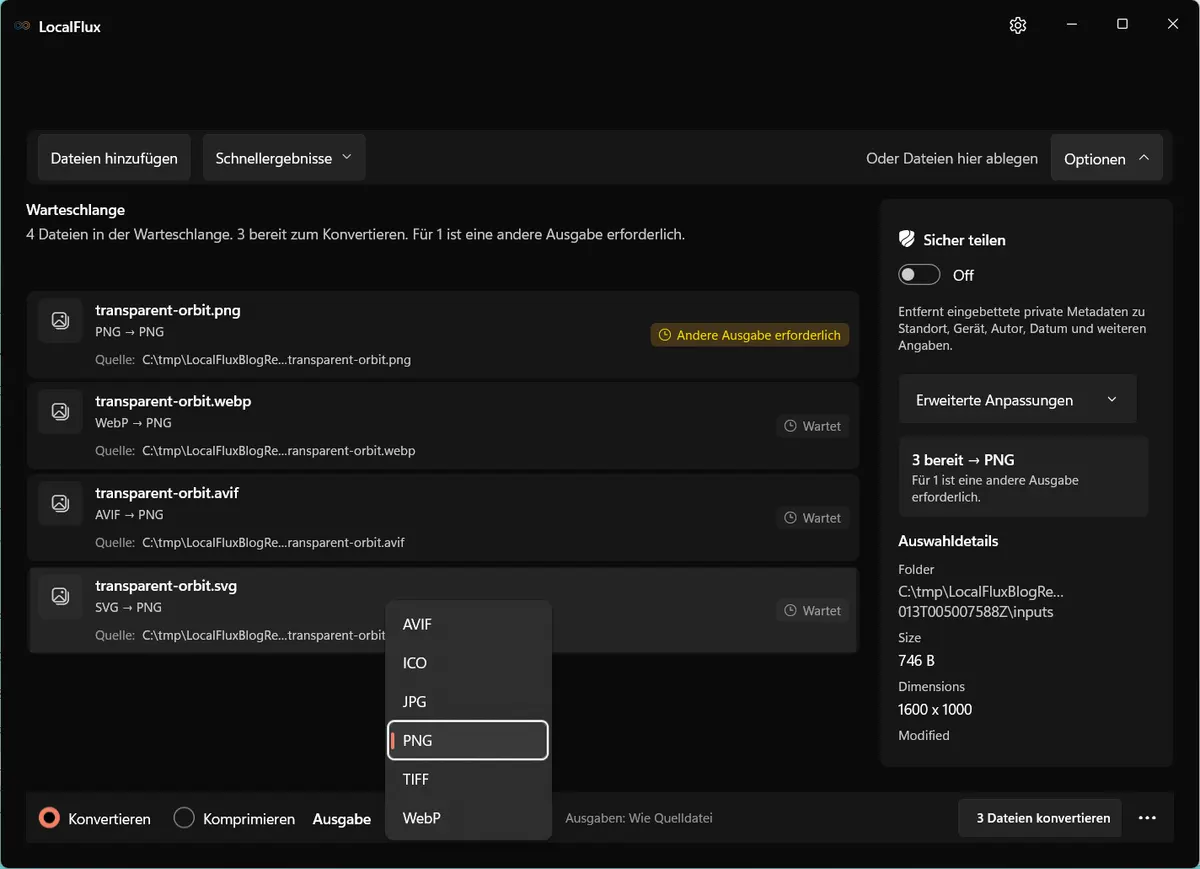The image size is (1200, 869).
Task: Click Wartet status for transparent-orbit.avif
Action: pyautogui.click(x=813, y=518)
